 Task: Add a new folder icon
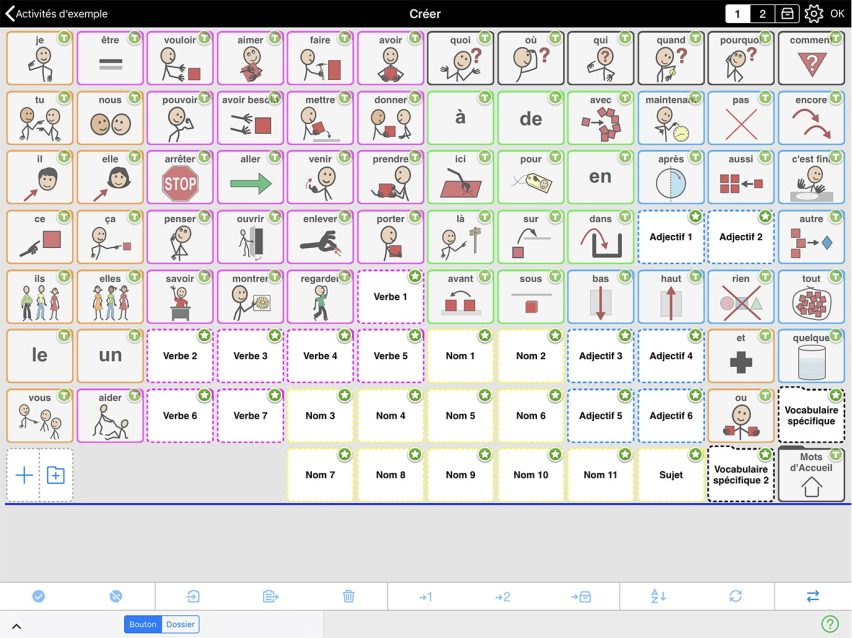pos(56,475)
